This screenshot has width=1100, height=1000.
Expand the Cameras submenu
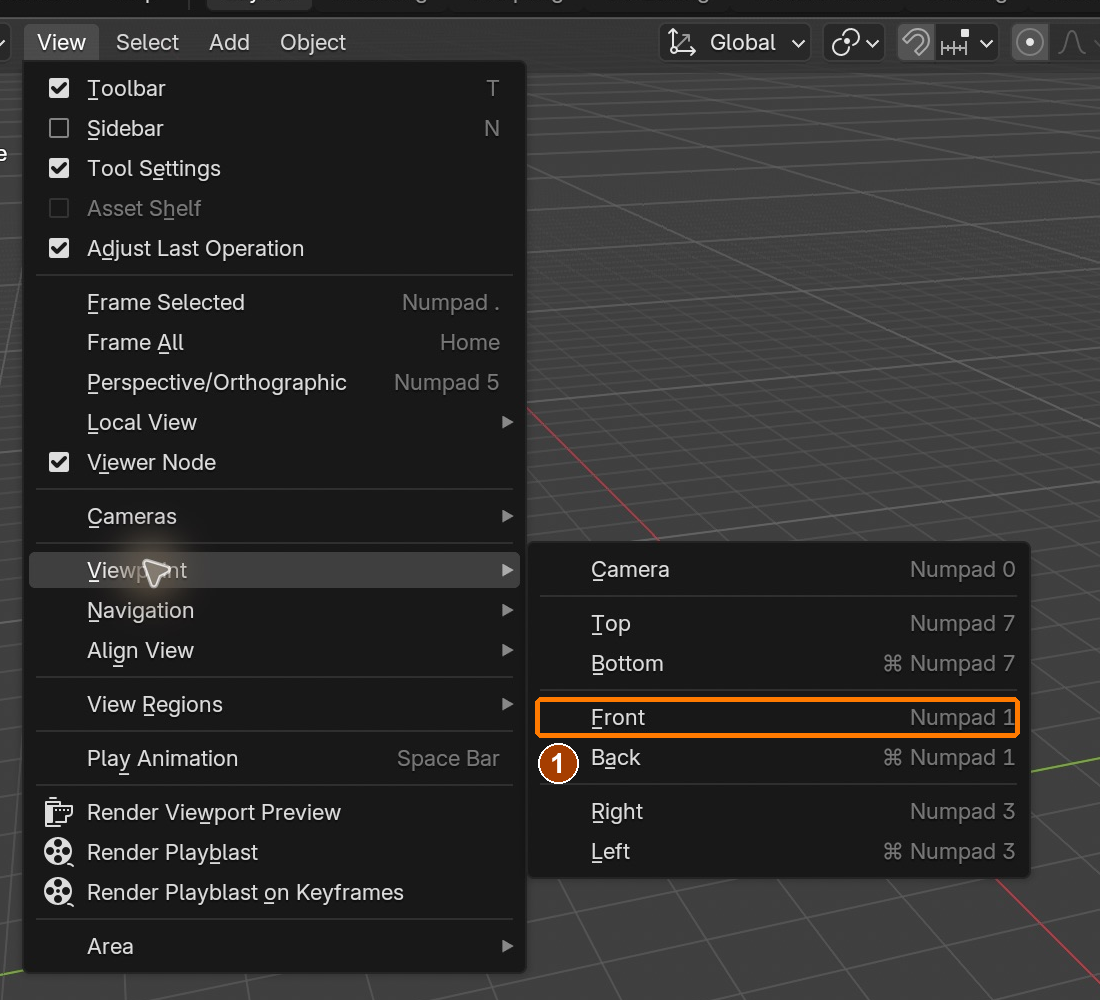point(274,516)
